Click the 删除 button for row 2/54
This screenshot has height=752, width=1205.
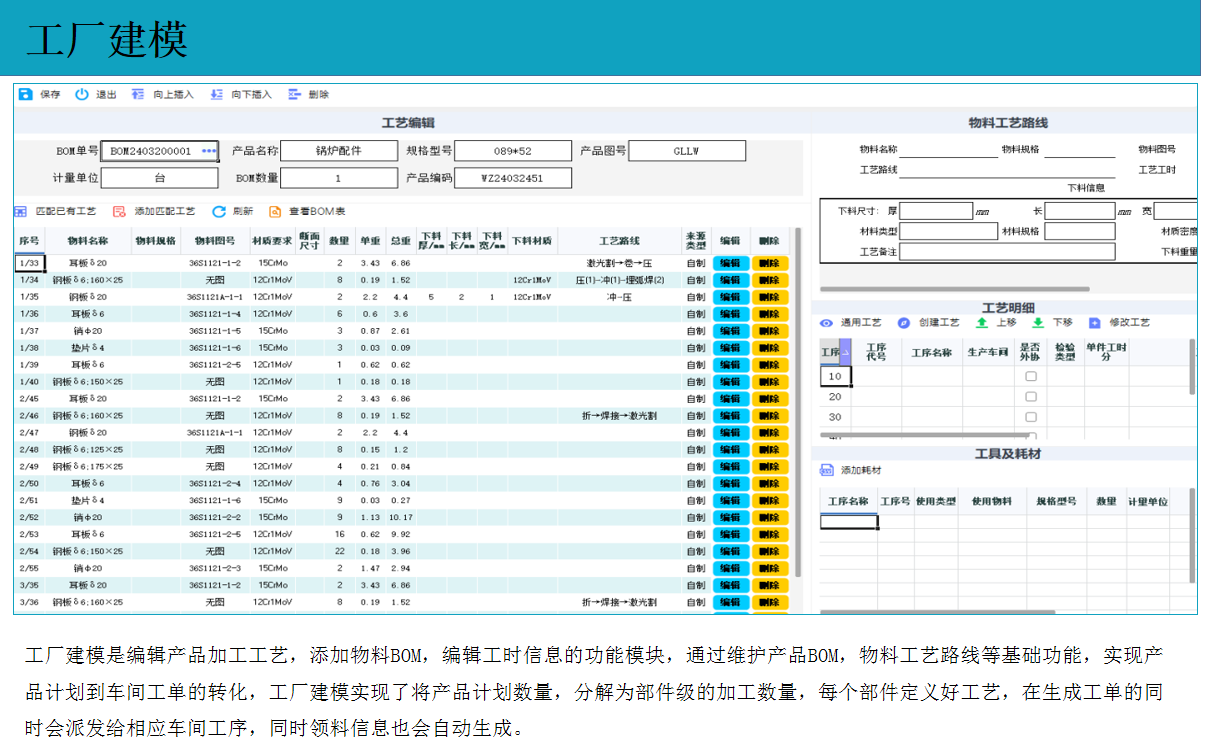pyautogui.click(x=770, y=552)
